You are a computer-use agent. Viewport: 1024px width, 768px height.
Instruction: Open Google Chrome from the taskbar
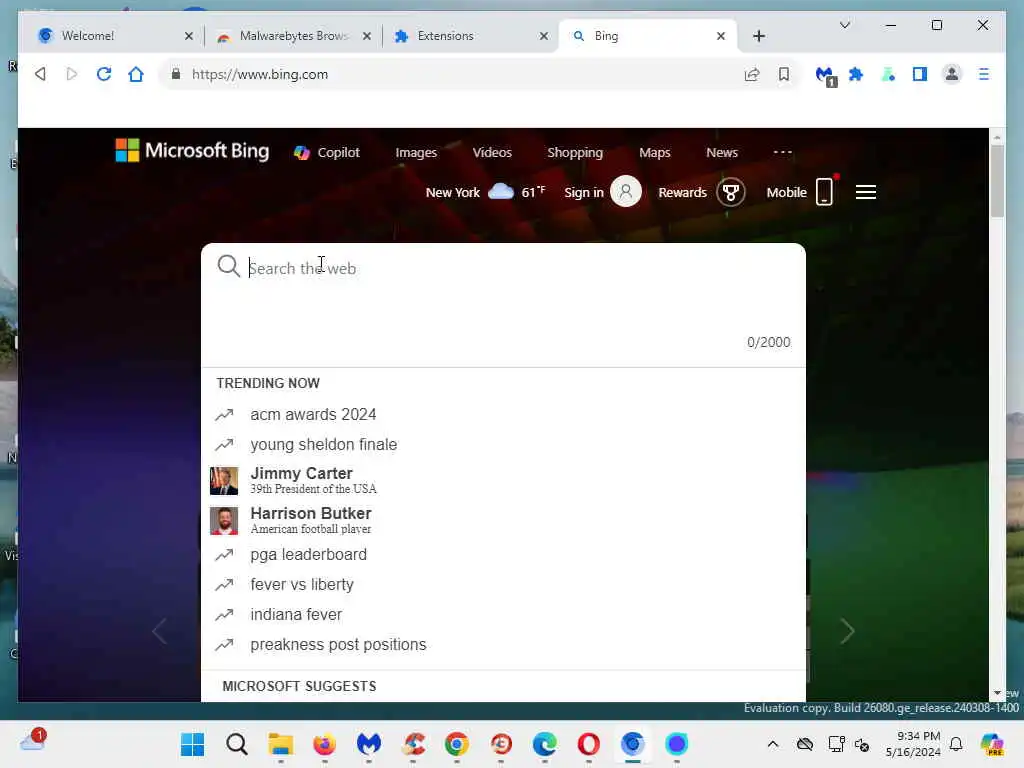[x=456, y=744]
